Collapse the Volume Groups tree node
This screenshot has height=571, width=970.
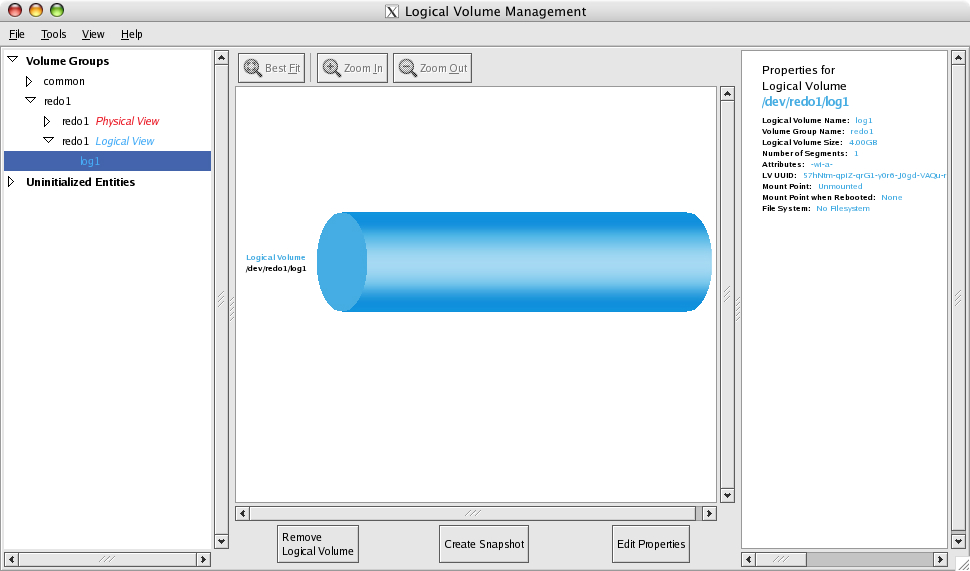[12, 60]
